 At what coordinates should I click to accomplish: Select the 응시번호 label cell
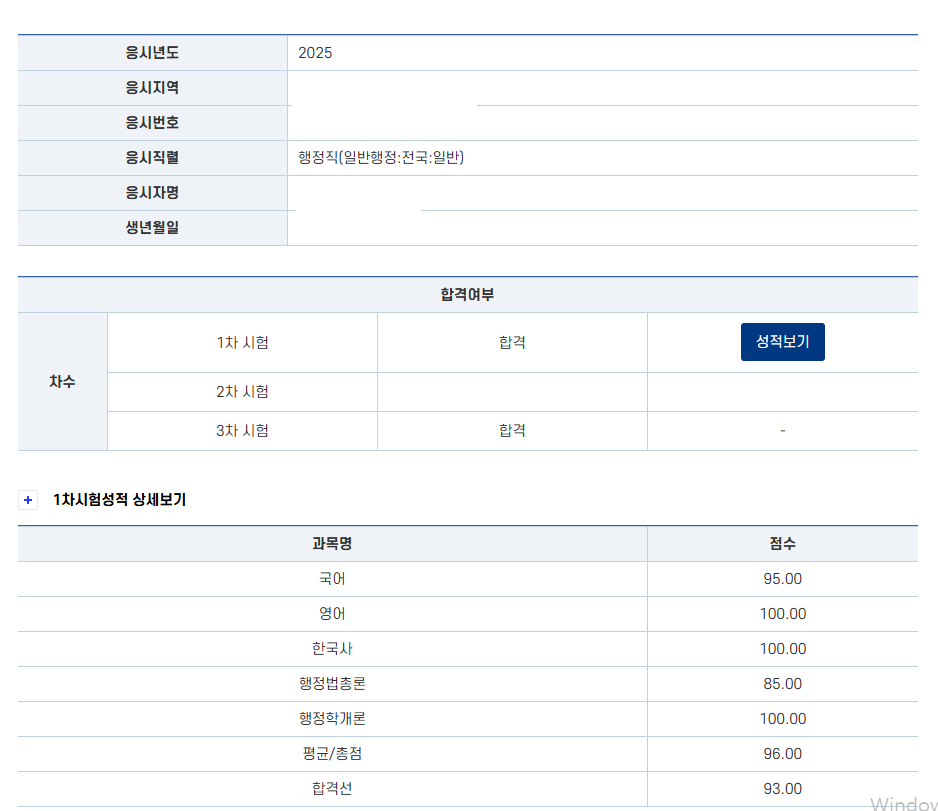pos(153,123)
